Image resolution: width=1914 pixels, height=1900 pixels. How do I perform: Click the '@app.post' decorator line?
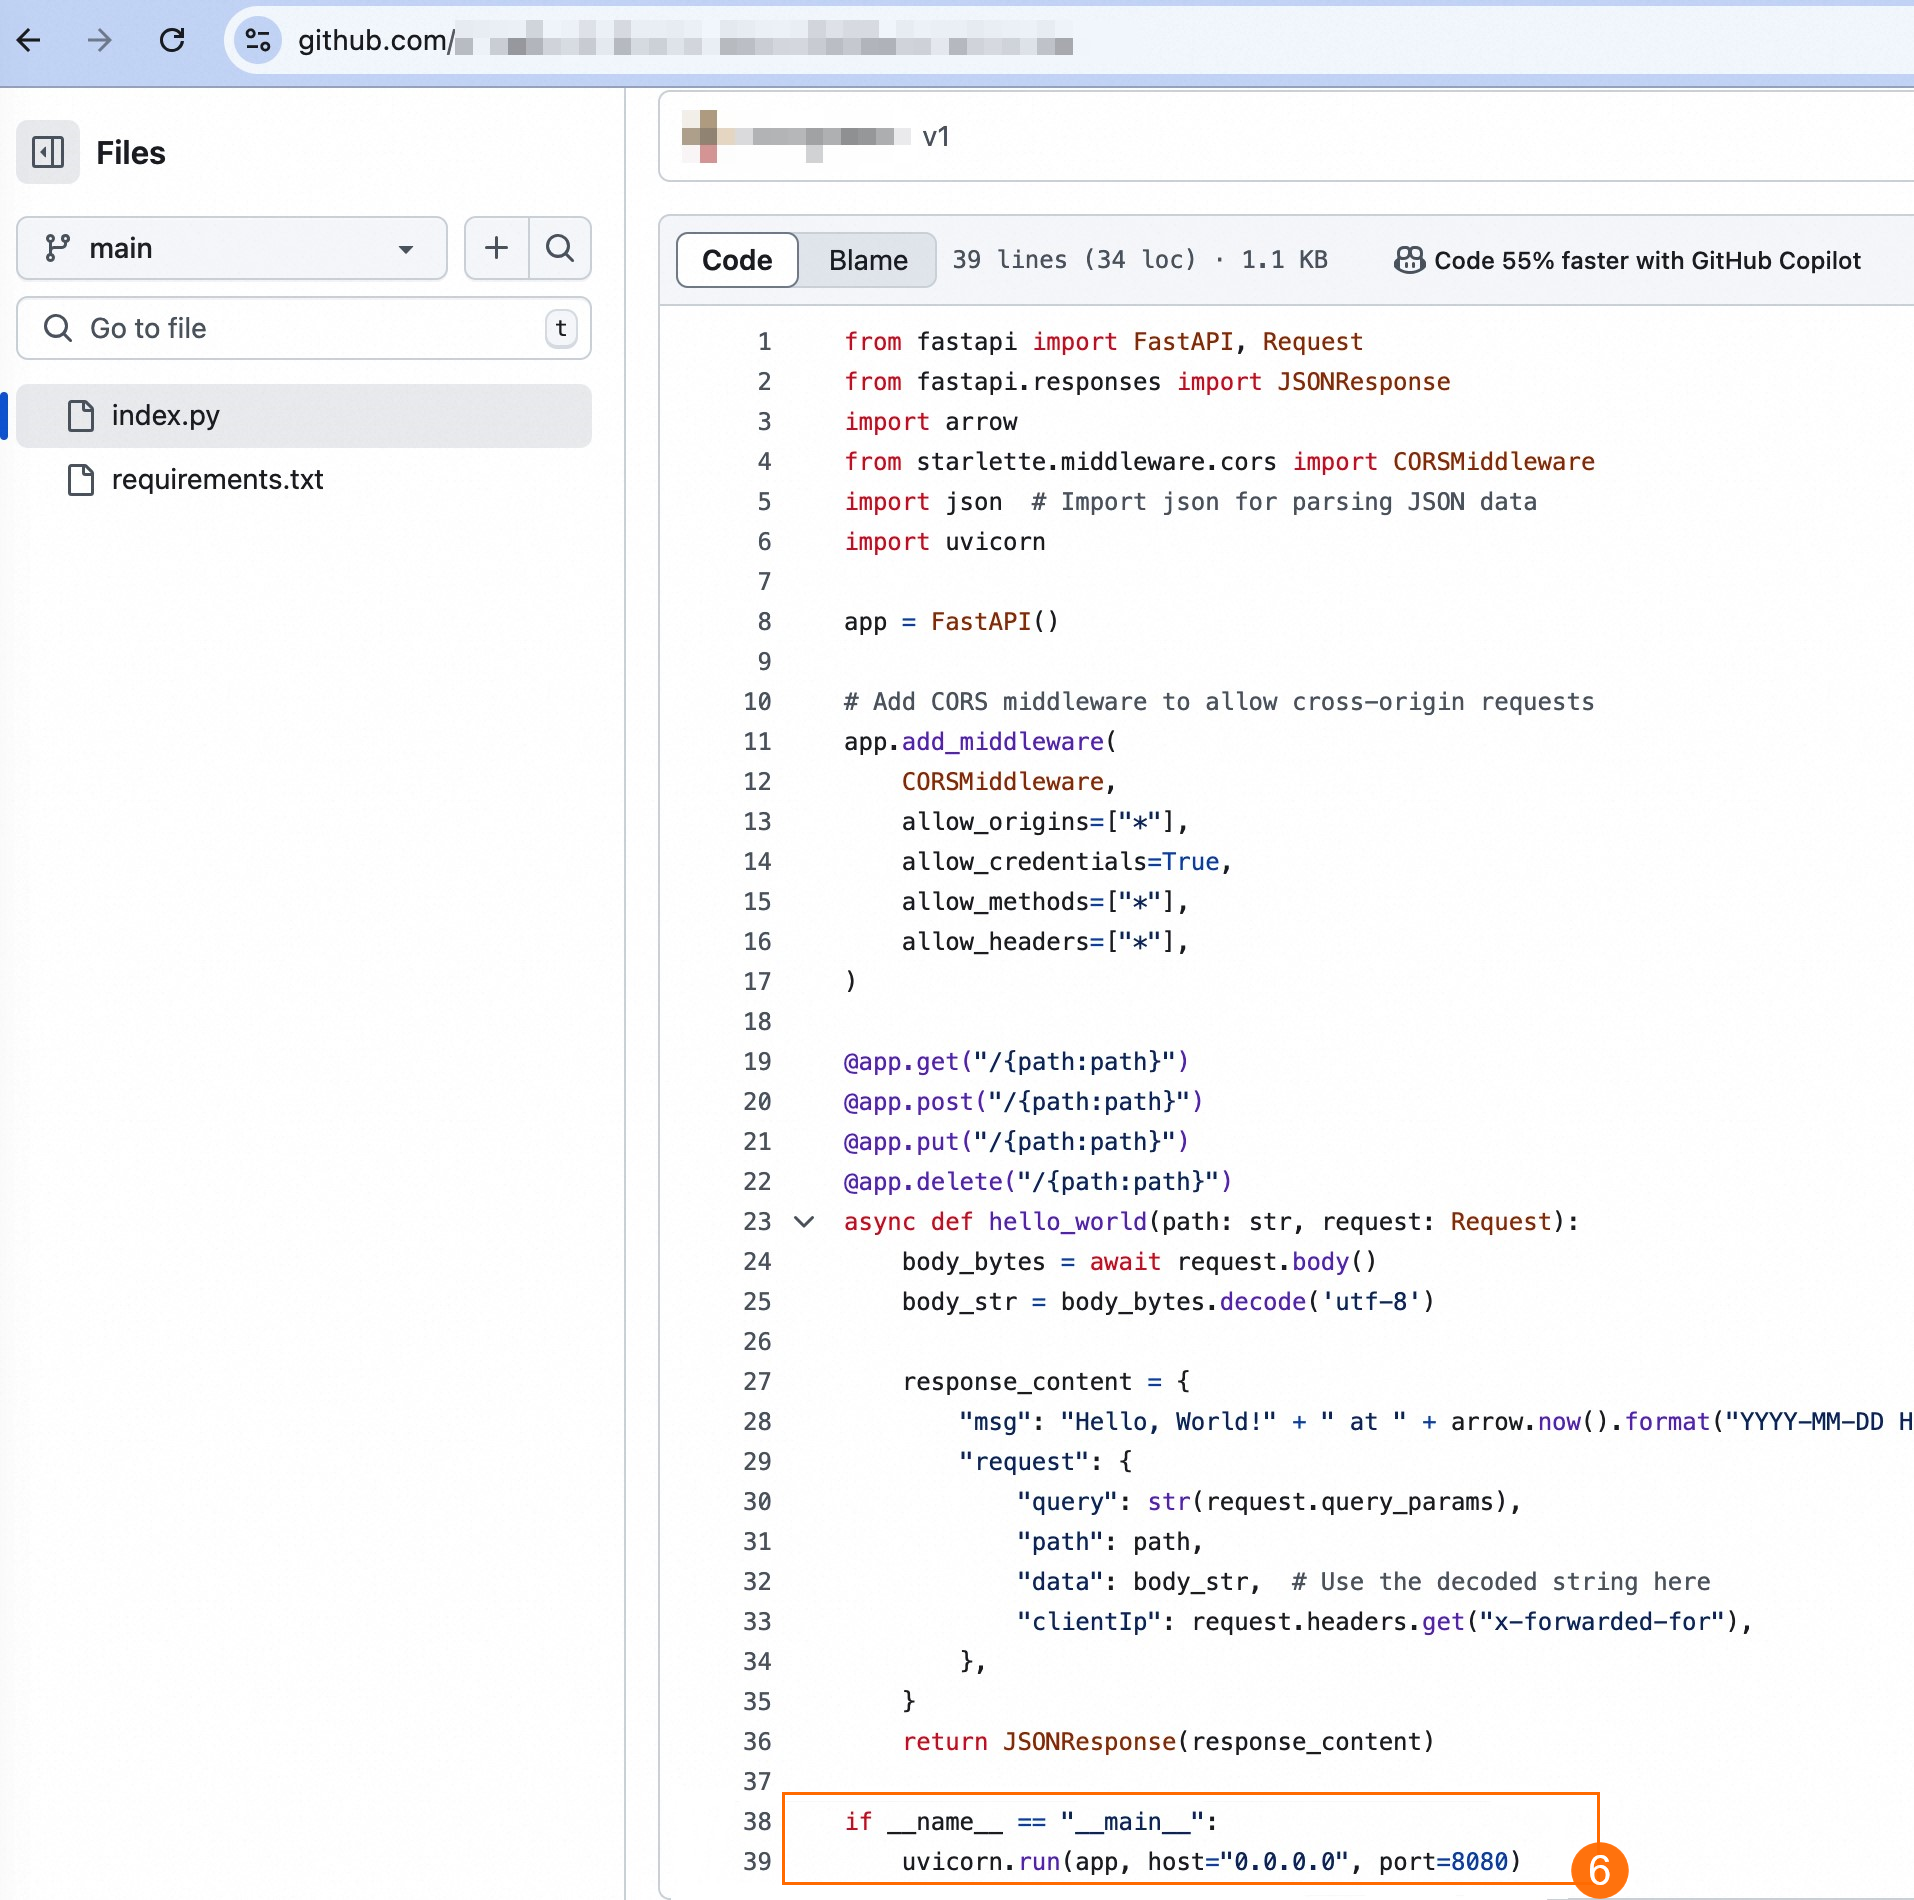coord(1023,1101)
